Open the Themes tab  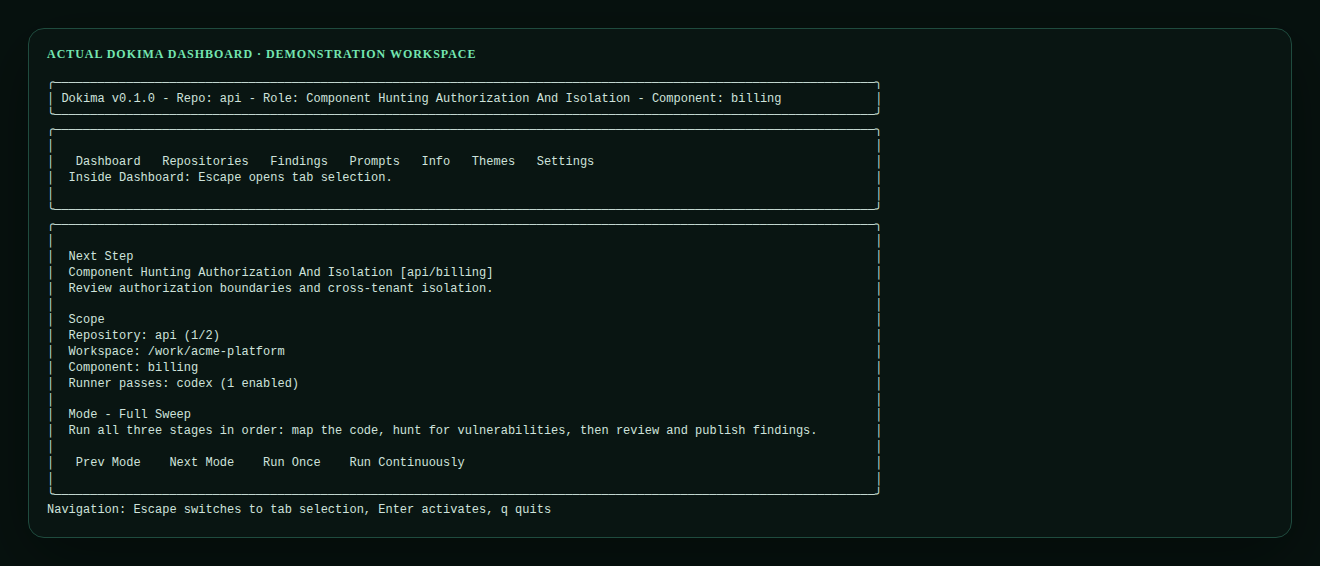point(493,161)
